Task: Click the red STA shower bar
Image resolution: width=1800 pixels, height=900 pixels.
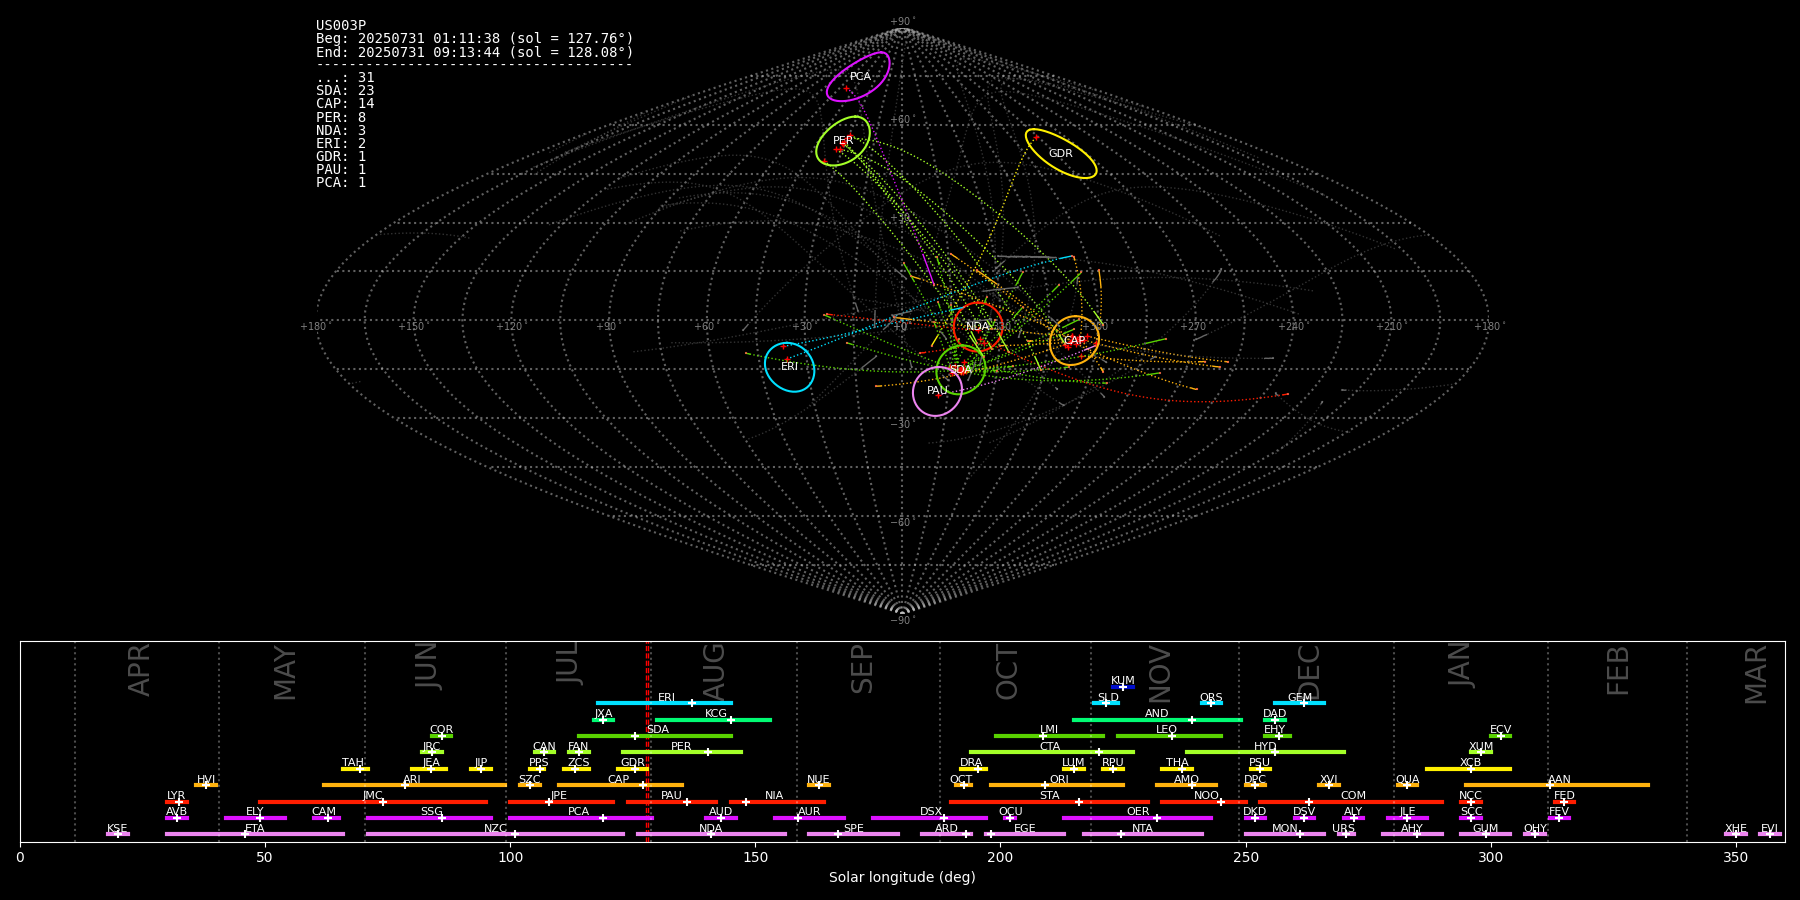Action: pyautogui.click(x=1049, y=801)
